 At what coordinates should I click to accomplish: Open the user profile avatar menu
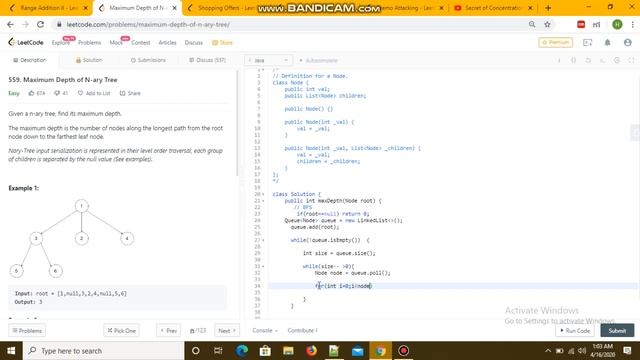(628, 42)
